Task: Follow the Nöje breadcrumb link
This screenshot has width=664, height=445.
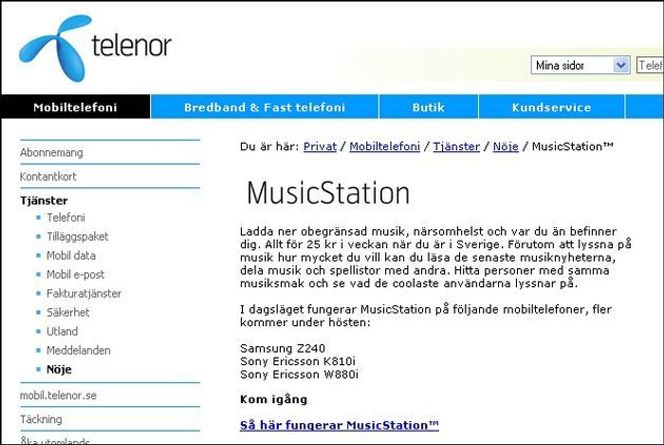Action: point(506,146)
